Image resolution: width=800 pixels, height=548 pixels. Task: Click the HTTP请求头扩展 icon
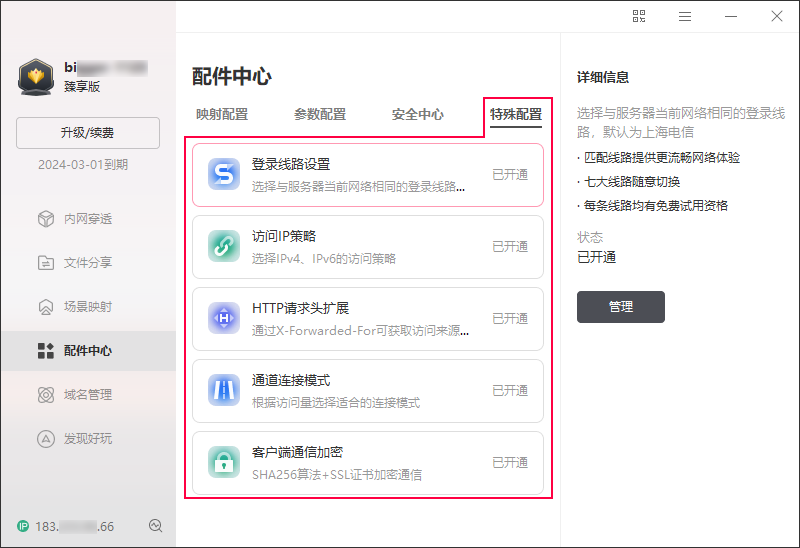(224, 318)
